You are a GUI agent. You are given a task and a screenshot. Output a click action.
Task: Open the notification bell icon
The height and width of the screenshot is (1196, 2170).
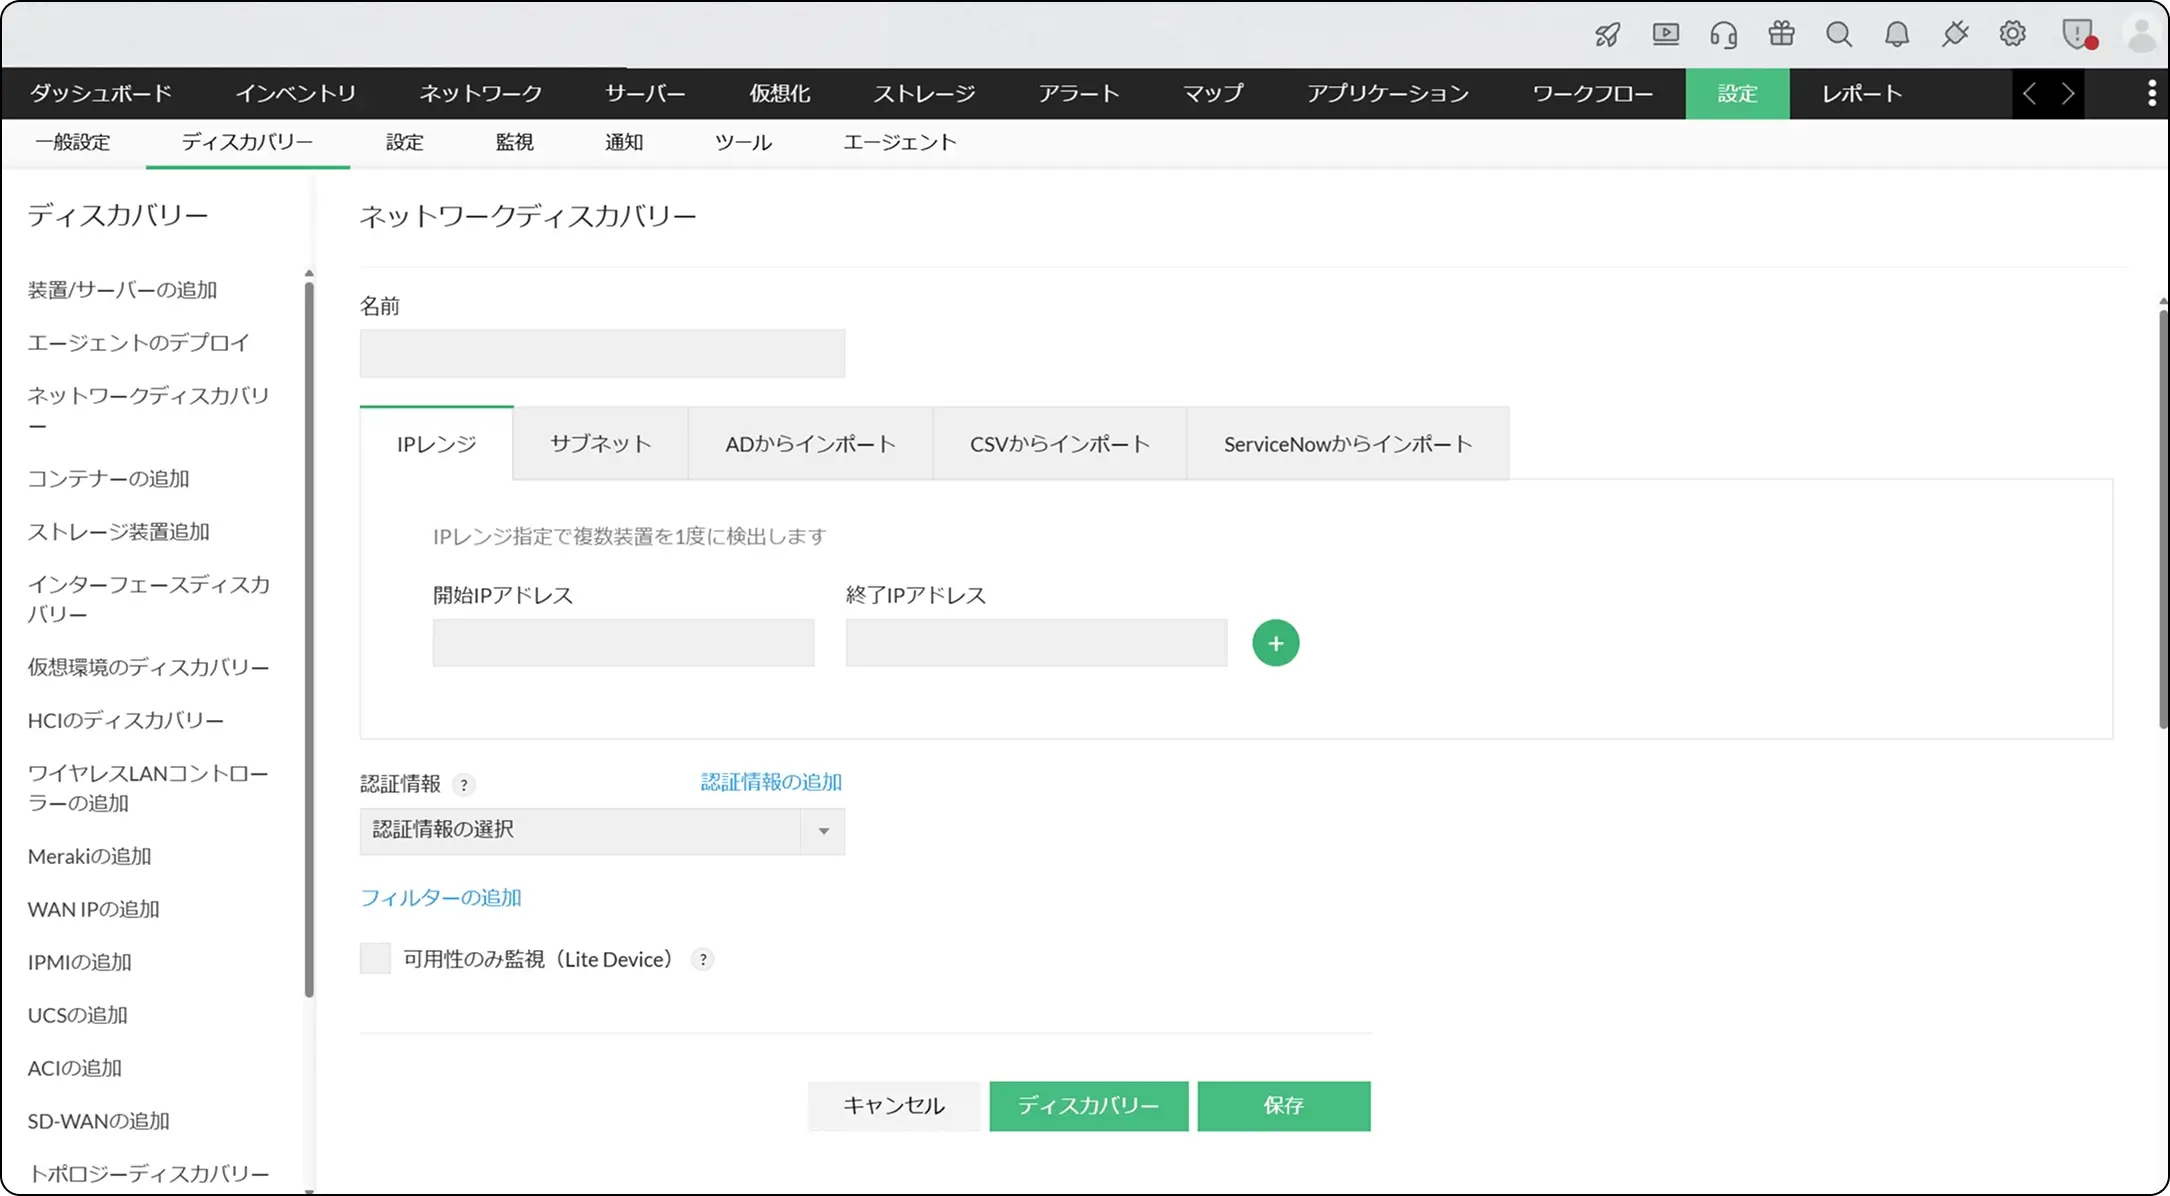coord(1897,35)
